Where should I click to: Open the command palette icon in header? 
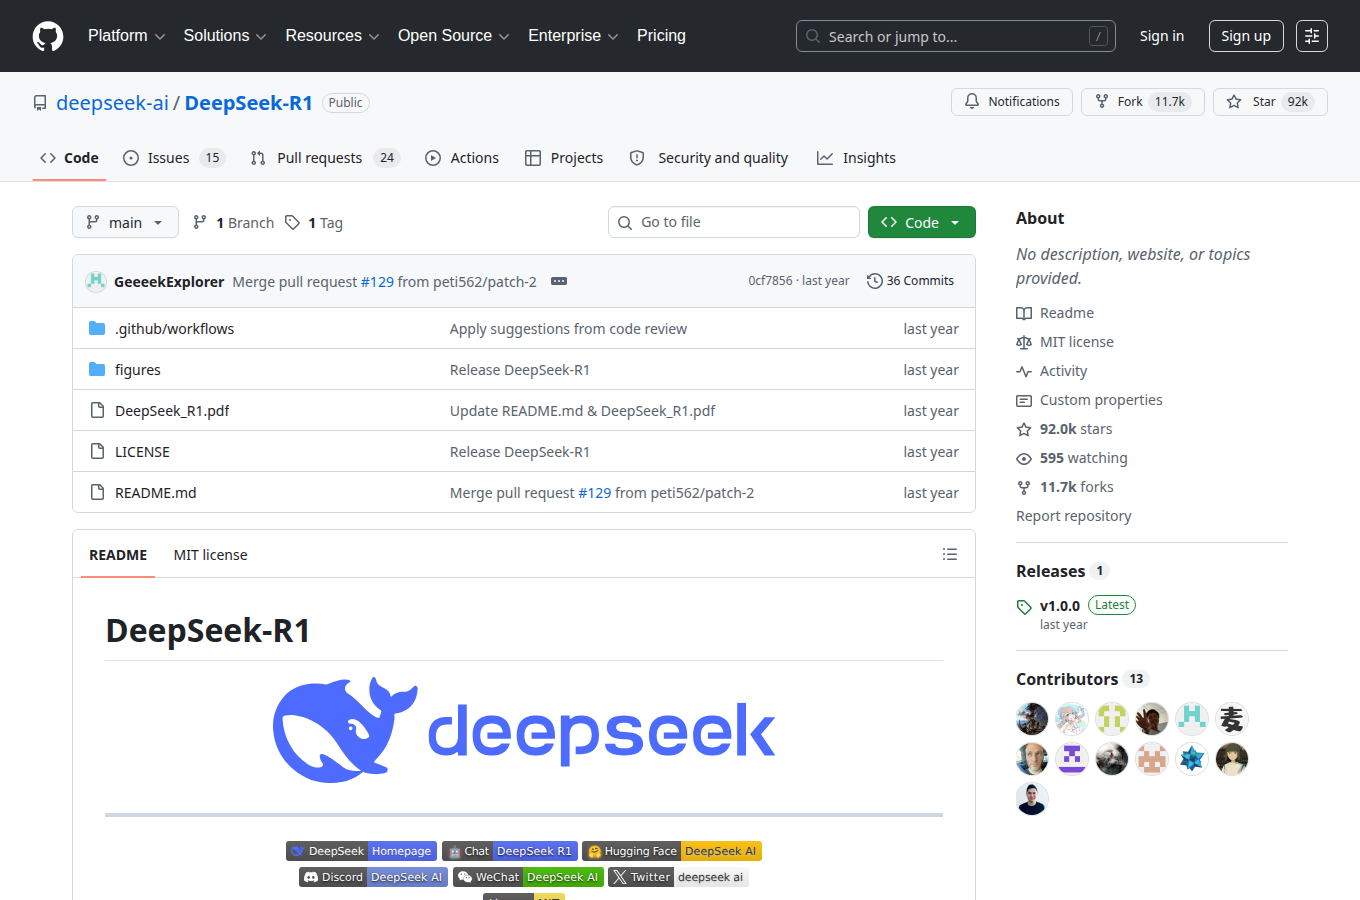(1312, 36)
